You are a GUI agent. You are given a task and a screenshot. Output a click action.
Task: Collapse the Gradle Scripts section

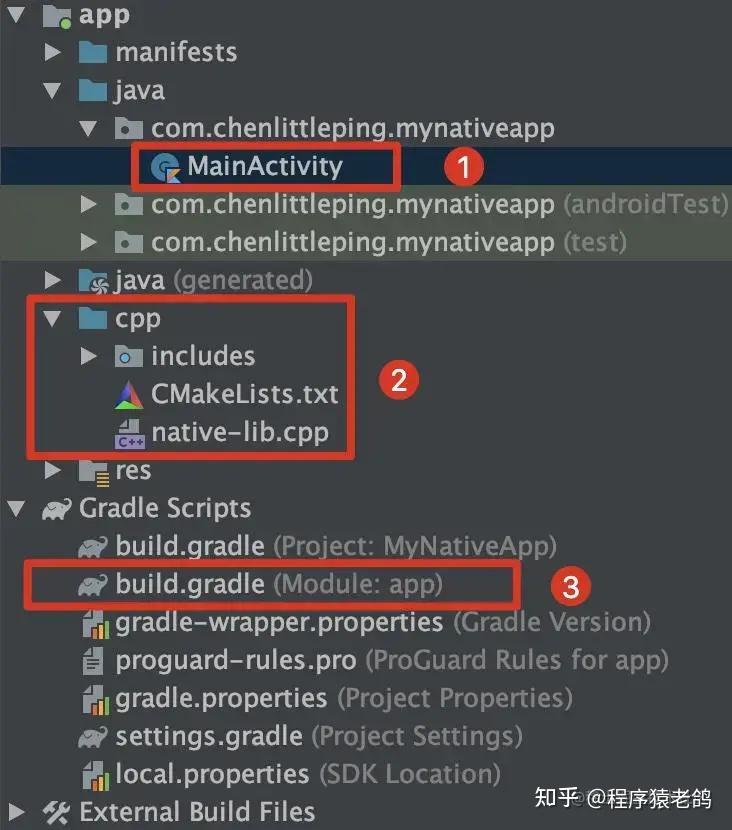(16, 508)
